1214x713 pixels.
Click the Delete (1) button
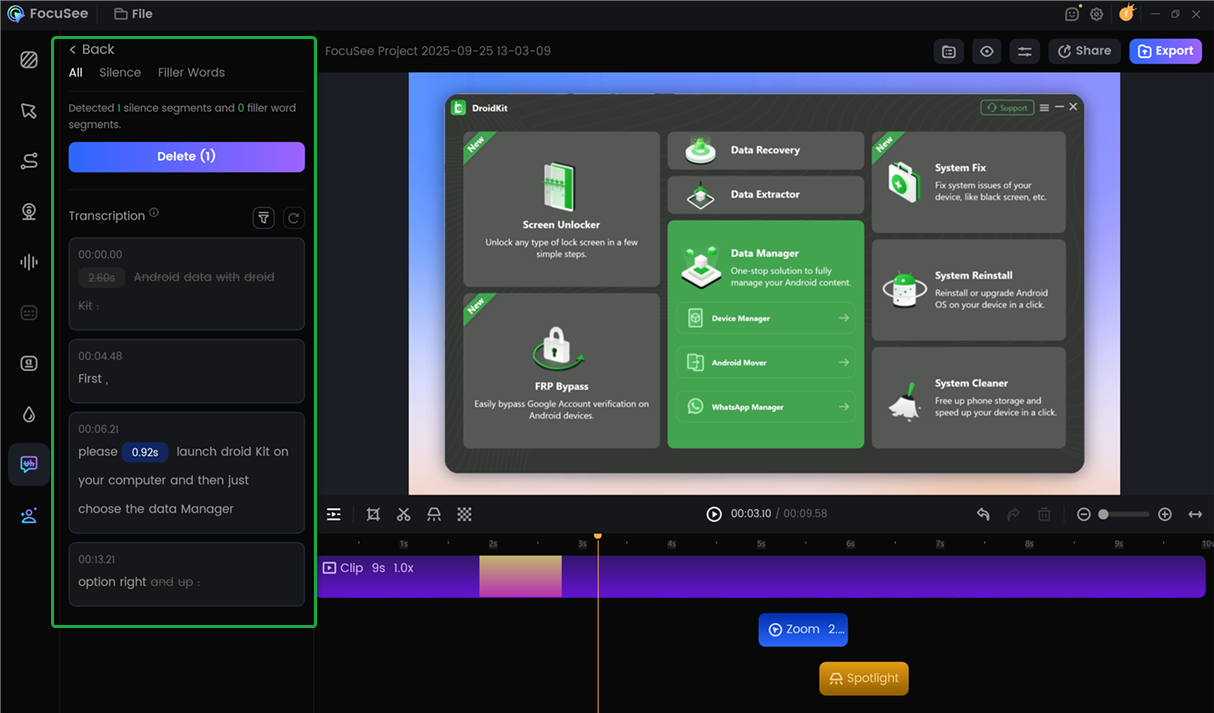tap(186, 157)
